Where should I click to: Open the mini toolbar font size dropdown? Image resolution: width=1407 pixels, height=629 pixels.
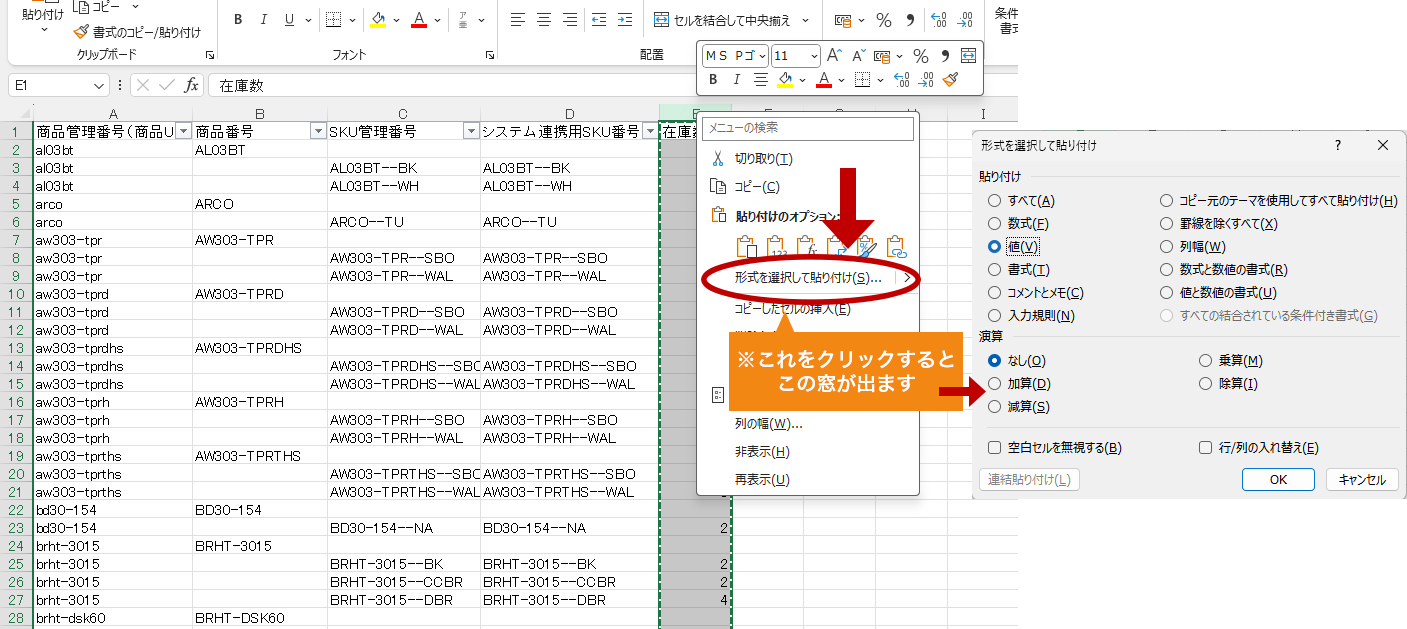814,56
